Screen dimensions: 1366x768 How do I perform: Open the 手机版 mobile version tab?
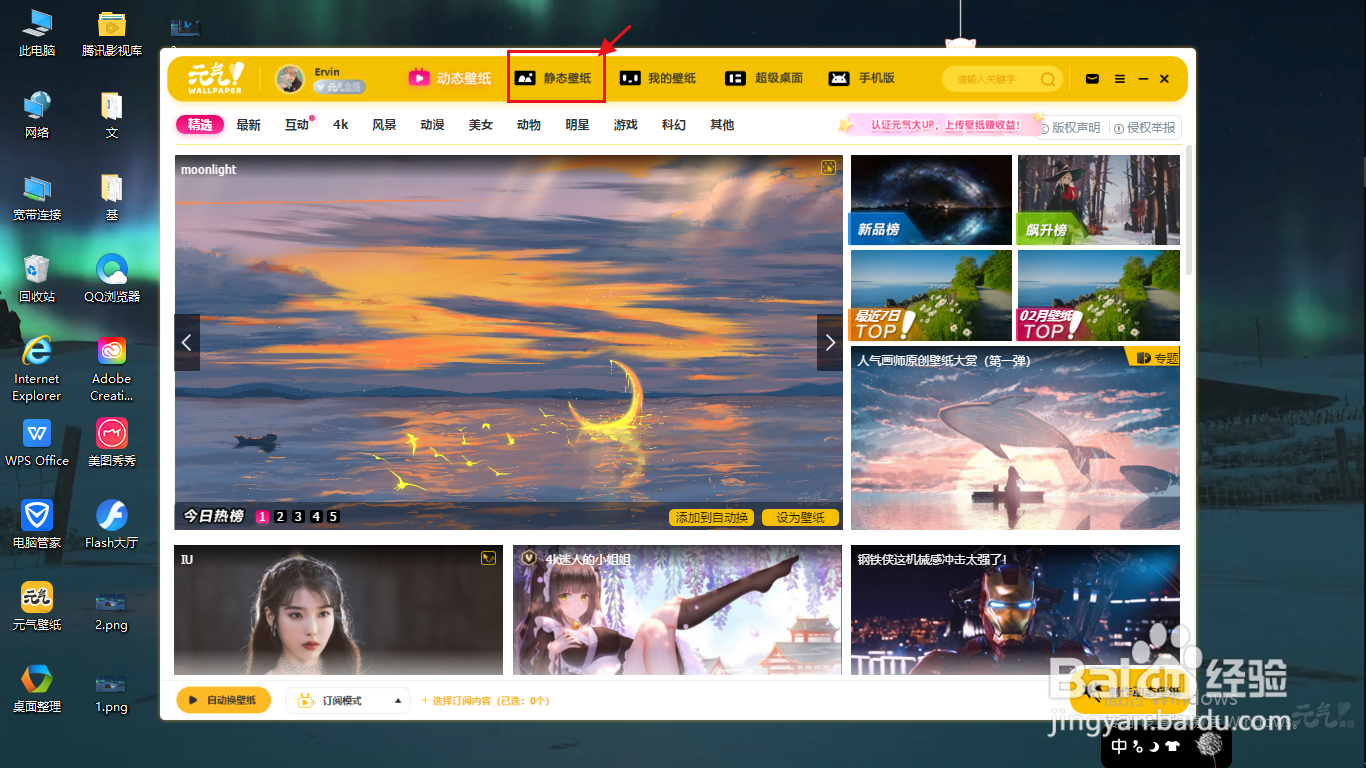pos(861,78)
